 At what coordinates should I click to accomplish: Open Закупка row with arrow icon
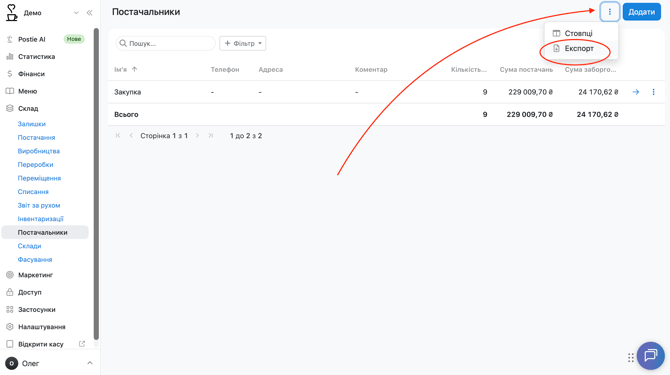coord(636,92)
